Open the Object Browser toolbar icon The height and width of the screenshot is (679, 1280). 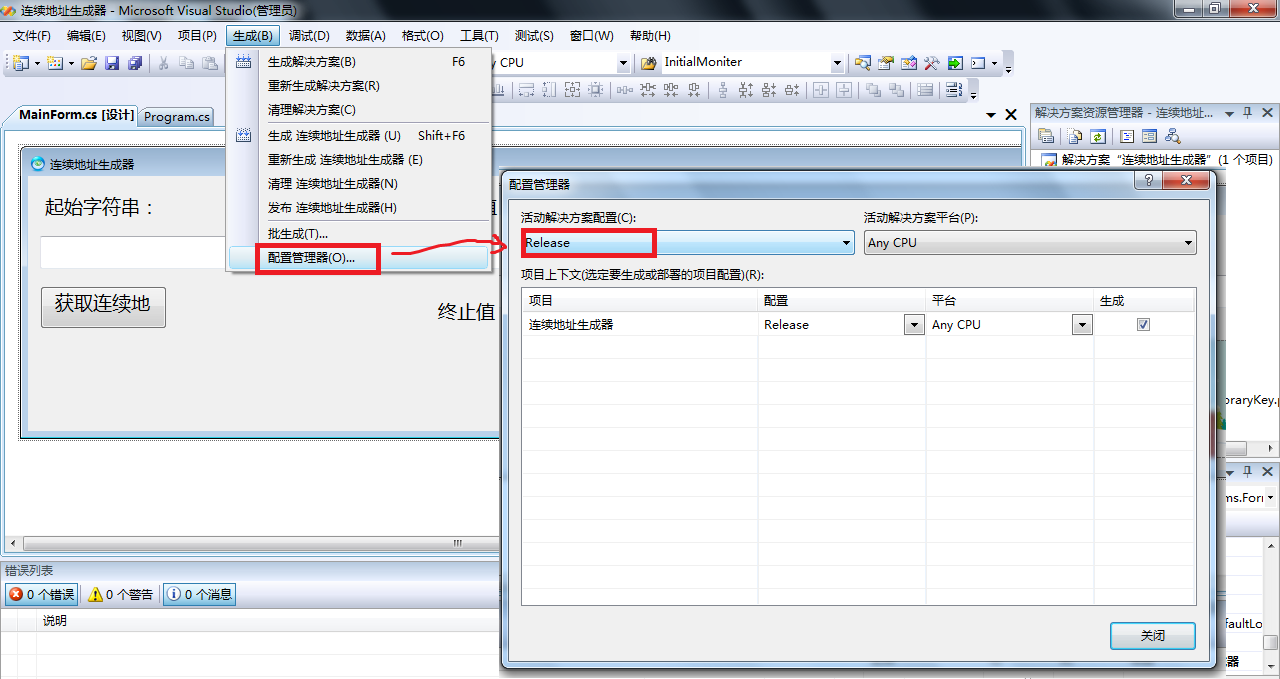(908, 63)
